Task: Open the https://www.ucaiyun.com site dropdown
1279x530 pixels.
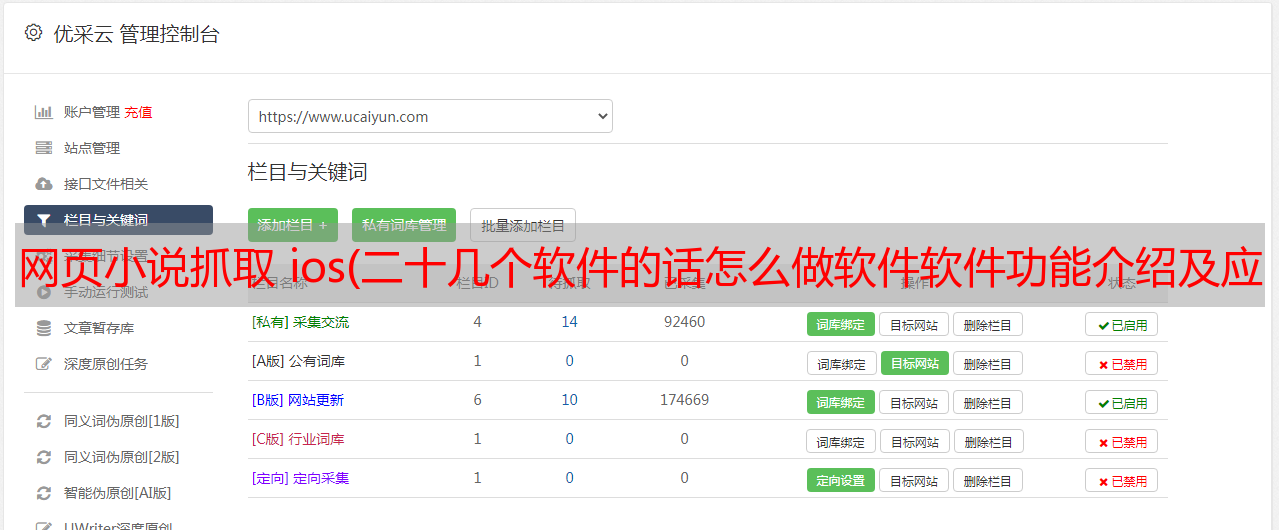Action: tap(430, 116)
